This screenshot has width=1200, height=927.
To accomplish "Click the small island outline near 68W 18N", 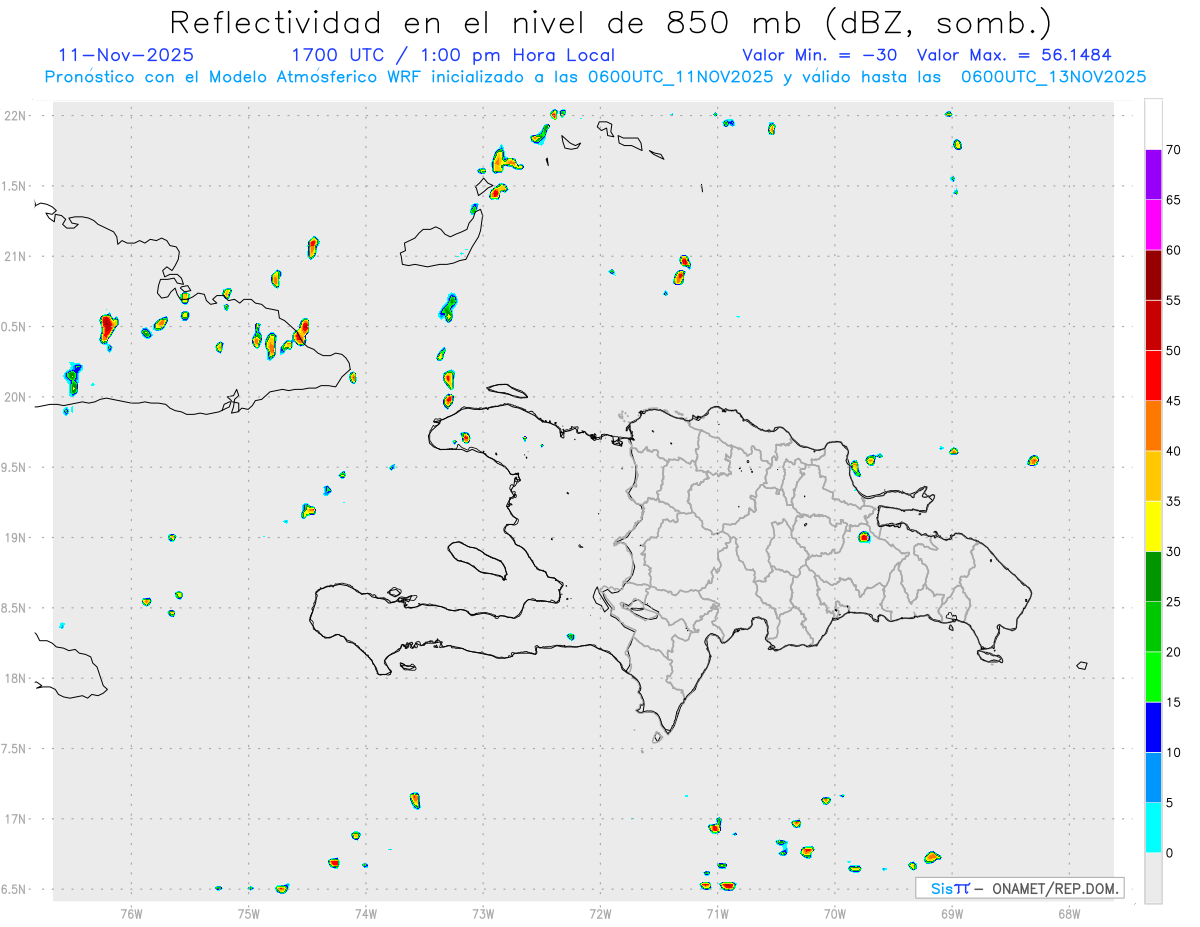I will (1082, 666).
